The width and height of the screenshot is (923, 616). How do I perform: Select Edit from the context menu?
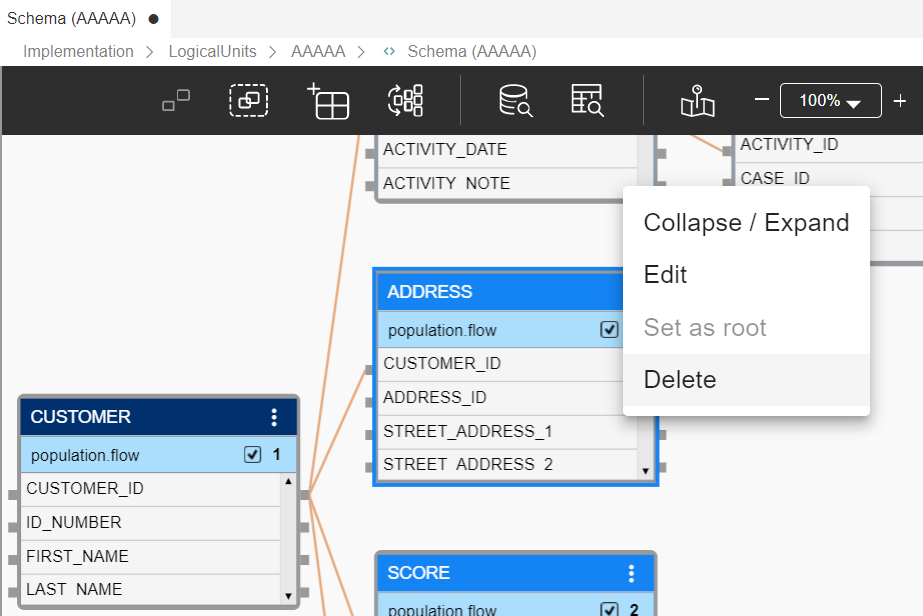[x=666, y=275]
